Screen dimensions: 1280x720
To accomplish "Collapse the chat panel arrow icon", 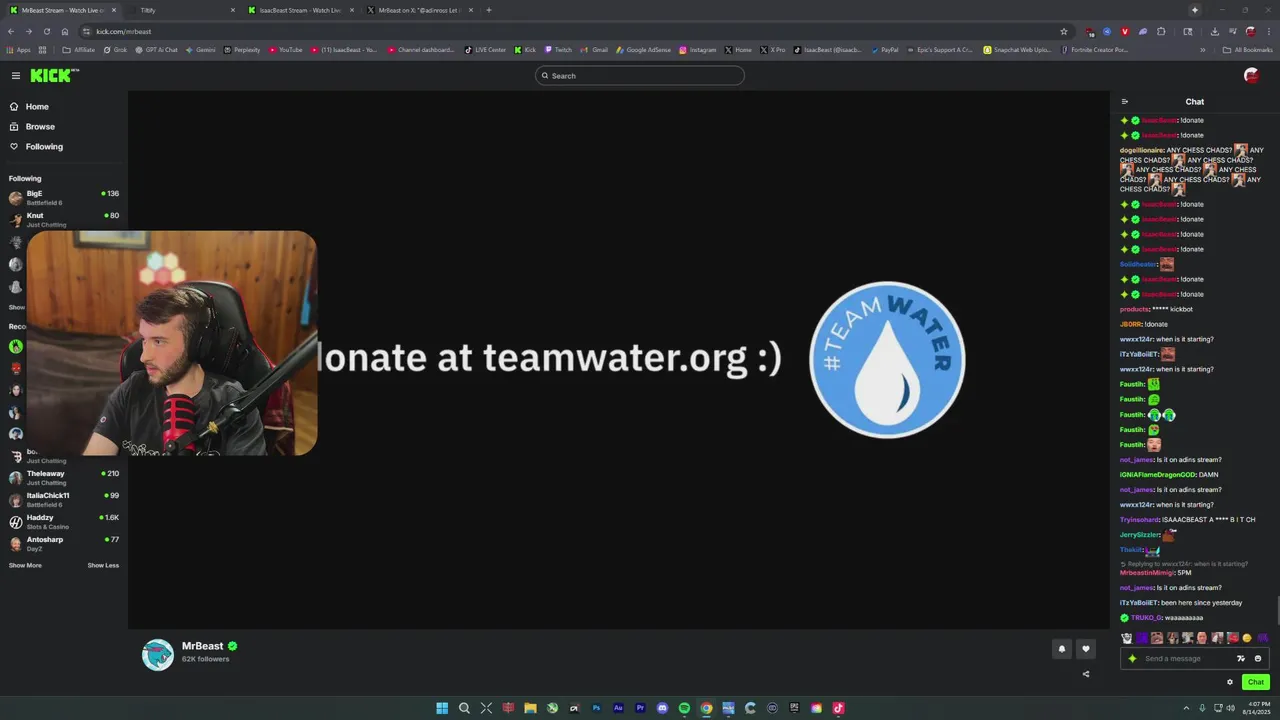I will (x=1125, y=102).
